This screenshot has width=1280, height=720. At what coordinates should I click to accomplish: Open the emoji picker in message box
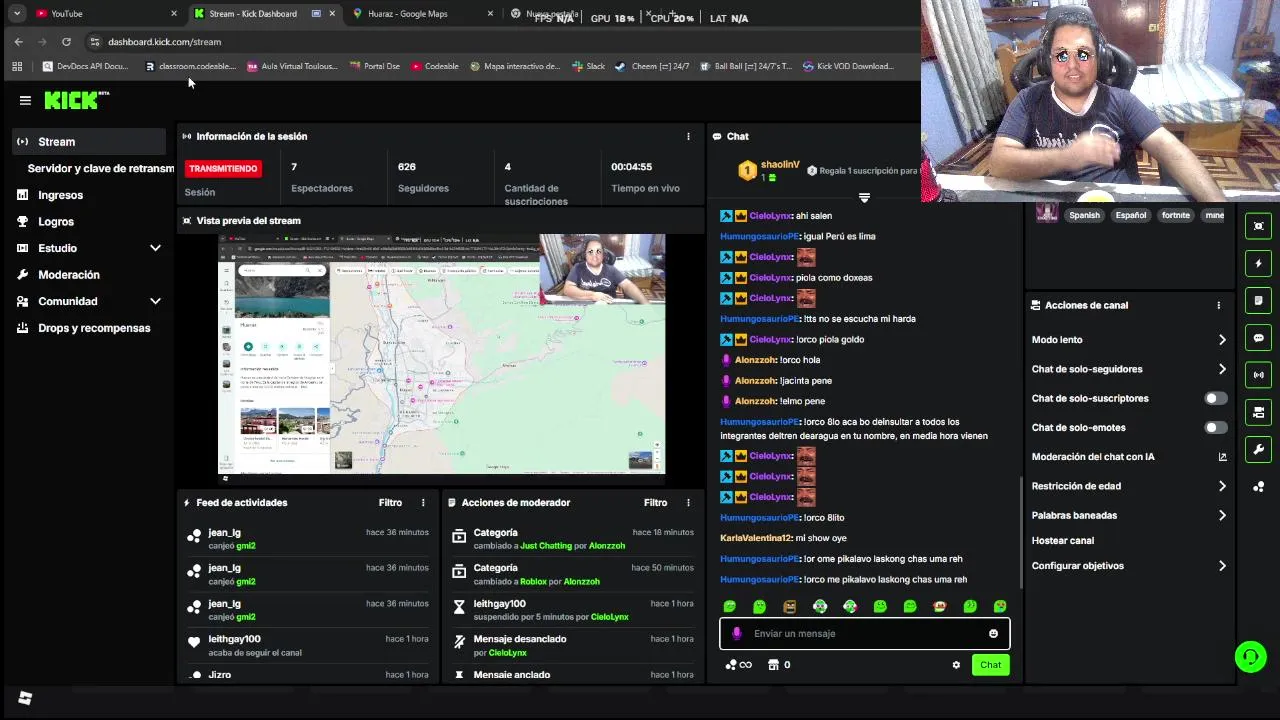point(993,633)
